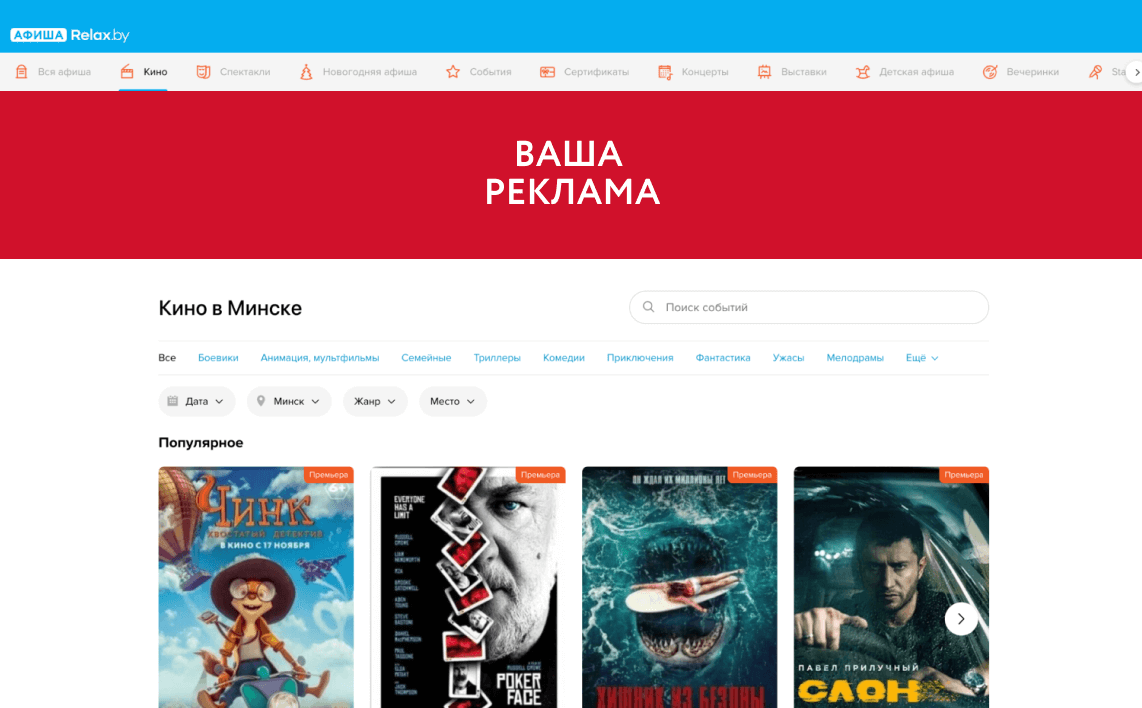Click the Детская афиша rocking horse icon
Viewport: 1142px width, 708px height.
coord(862,72)
